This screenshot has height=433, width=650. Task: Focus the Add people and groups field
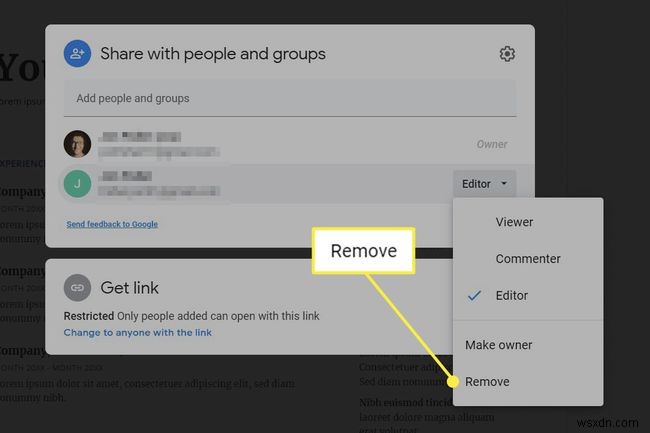290,98
